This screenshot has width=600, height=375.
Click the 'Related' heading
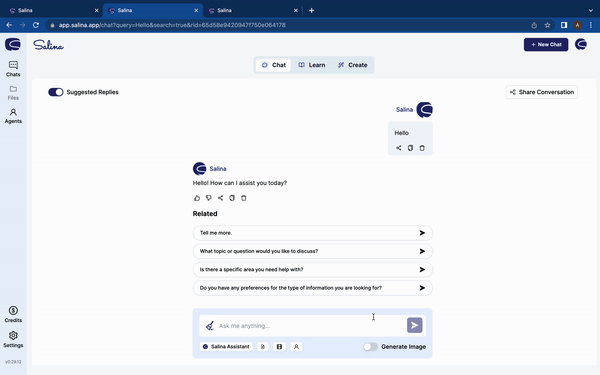pos(205,214)
